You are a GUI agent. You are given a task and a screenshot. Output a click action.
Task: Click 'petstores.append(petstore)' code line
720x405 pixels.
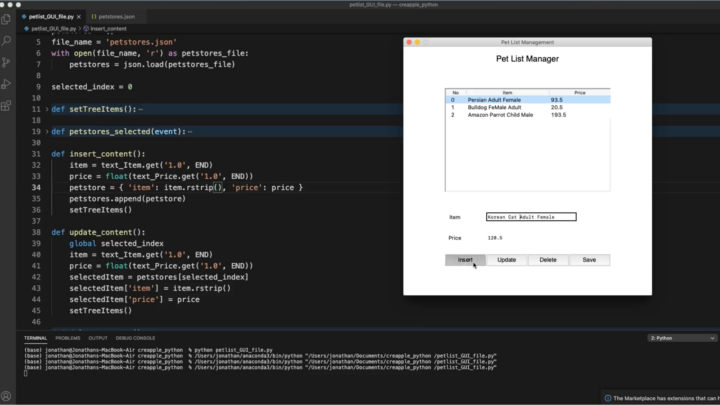128,199
